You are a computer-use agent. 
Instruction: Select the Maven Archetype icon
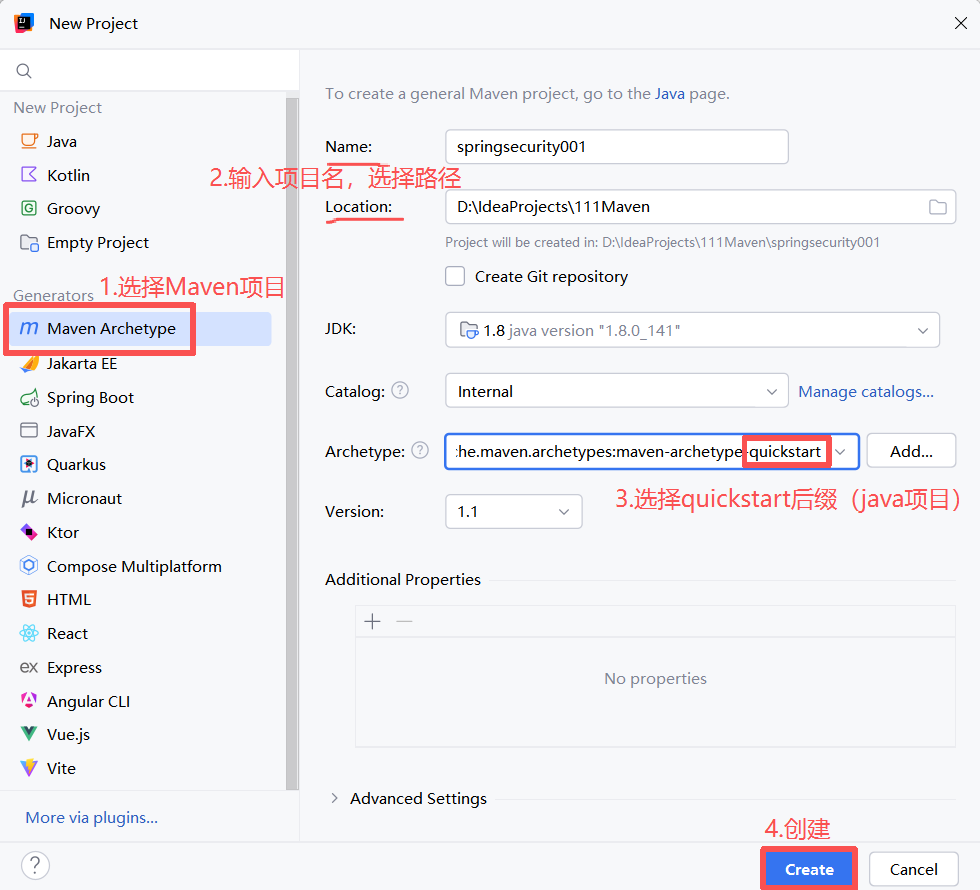tap(29, 328)
